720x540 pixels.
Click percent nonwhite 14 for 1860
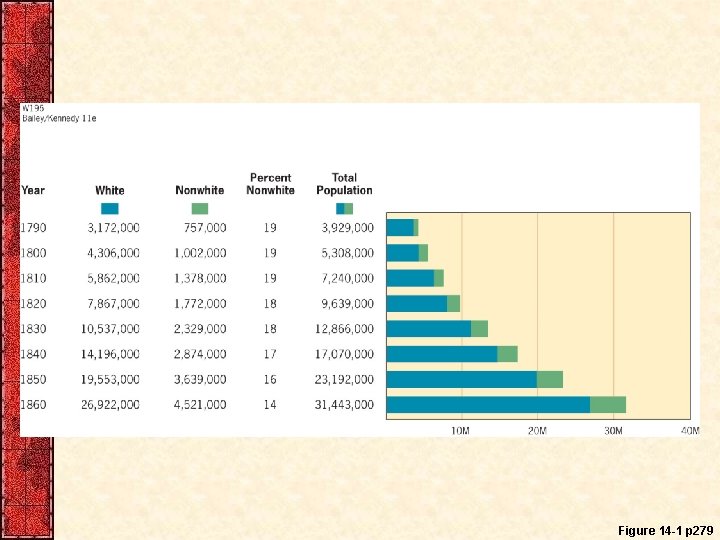[x=270, y=405]
